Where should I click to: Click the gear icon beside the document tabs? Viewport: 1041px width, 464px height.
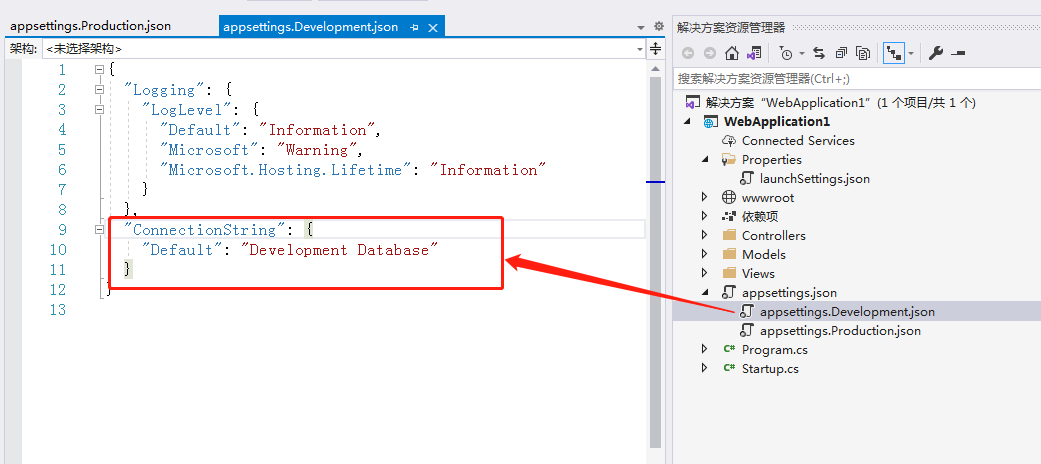[x=659, y=27]
